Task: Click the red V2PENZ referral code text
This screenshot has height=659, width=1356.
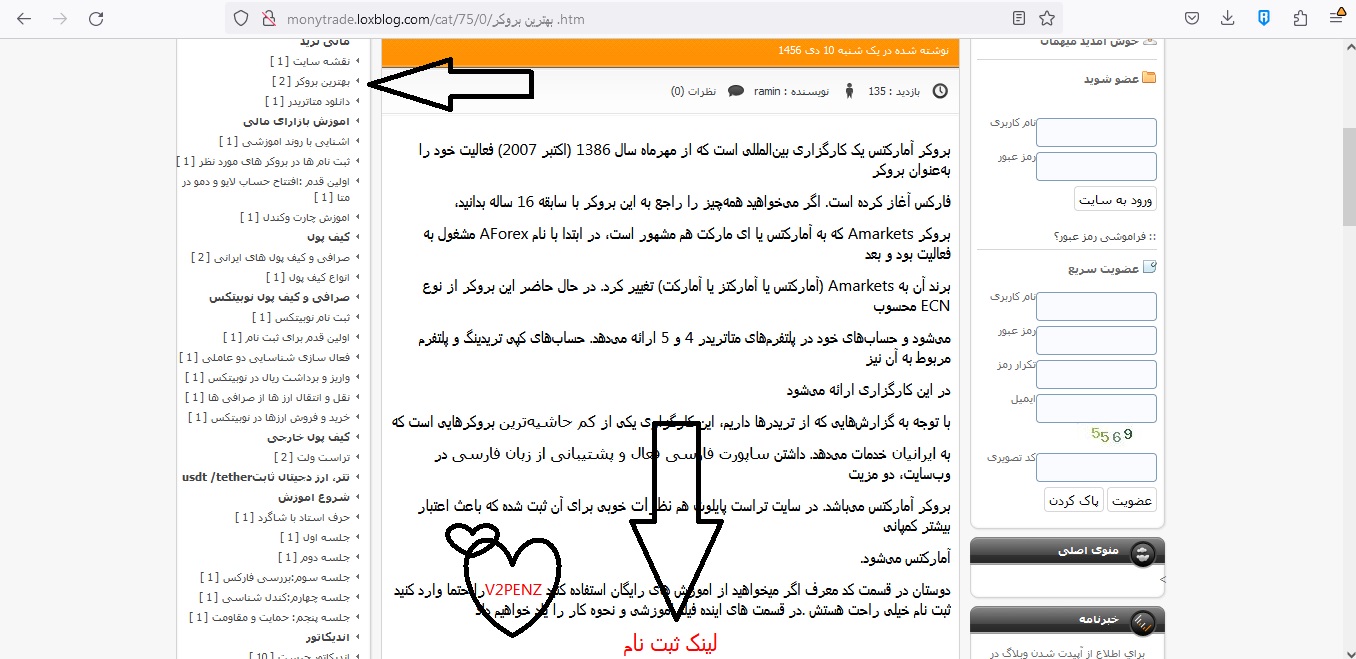Action: click(x=513, y=589)
